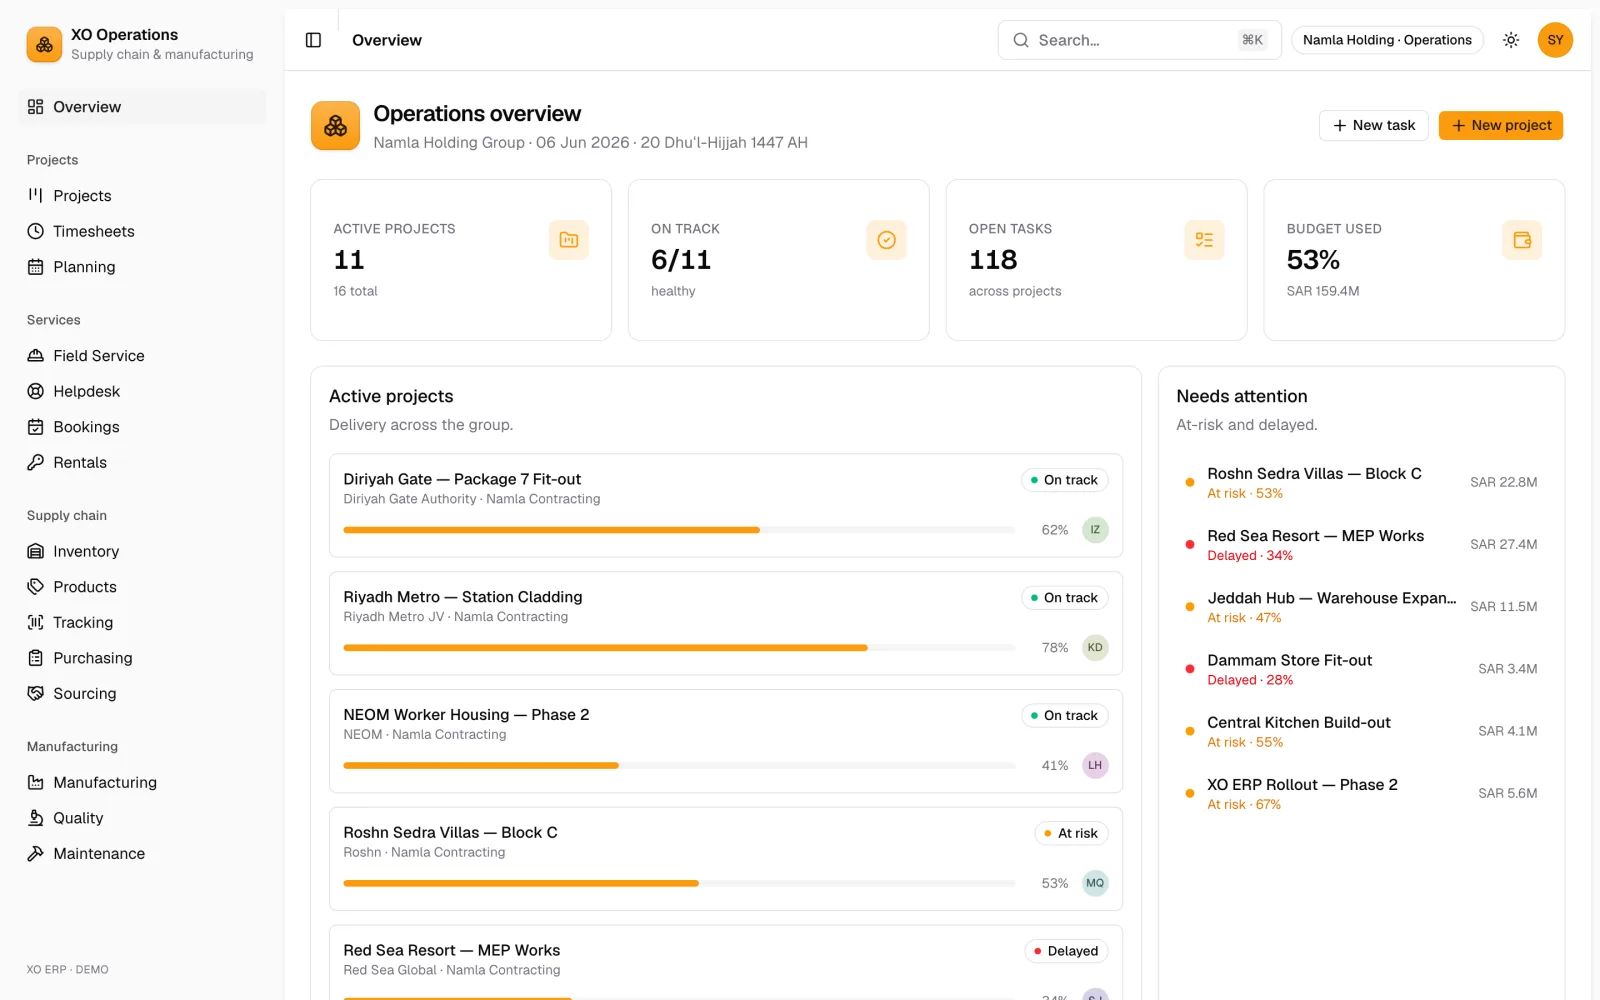Click the Maintenance wrench icon

coord(36,853)
